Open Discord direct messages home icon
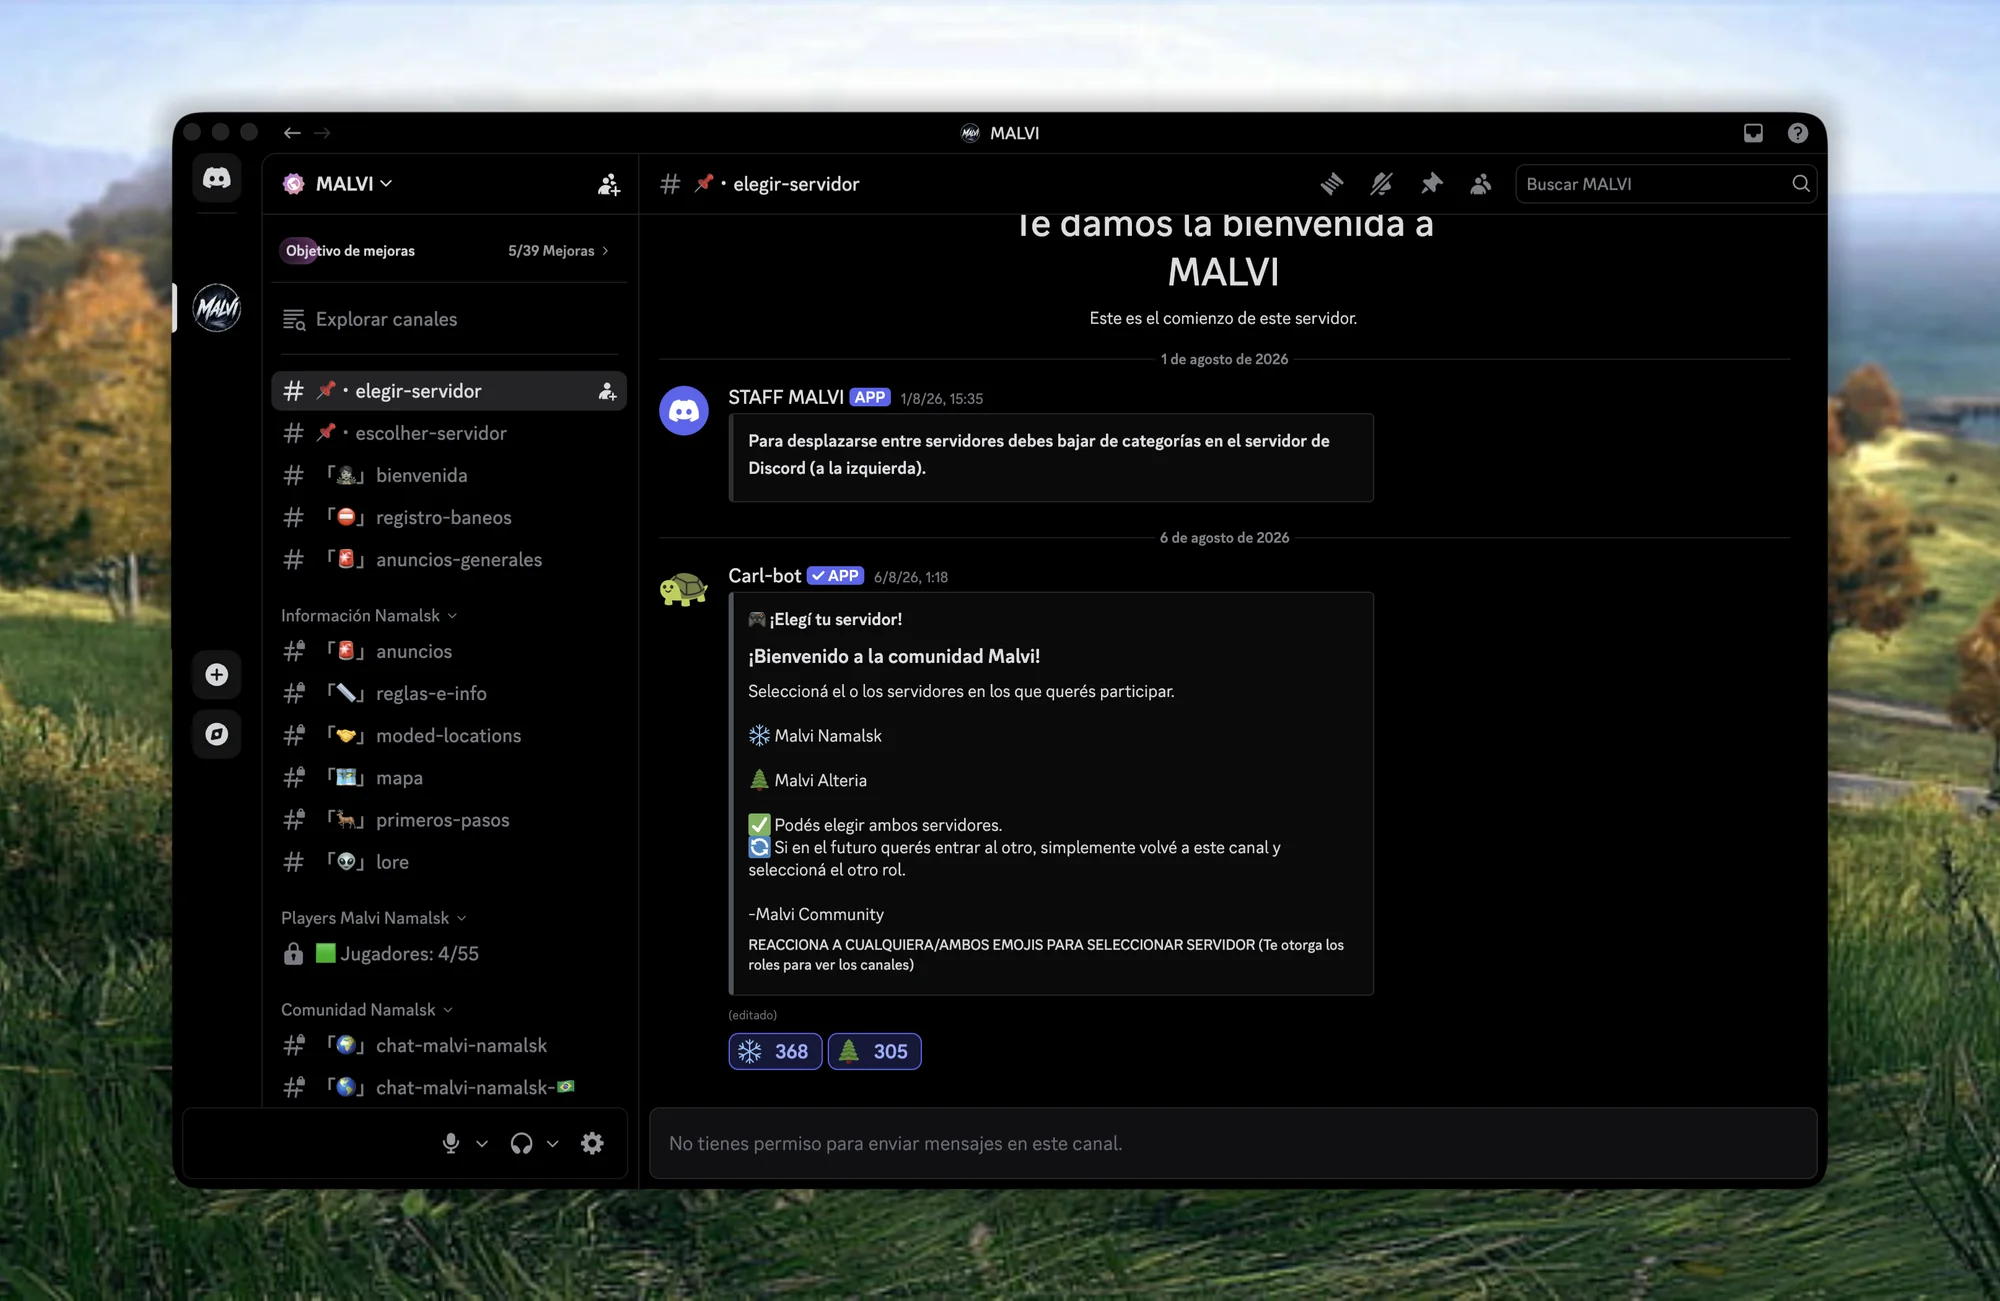2000x1301 pixels. tap(216, 179)
